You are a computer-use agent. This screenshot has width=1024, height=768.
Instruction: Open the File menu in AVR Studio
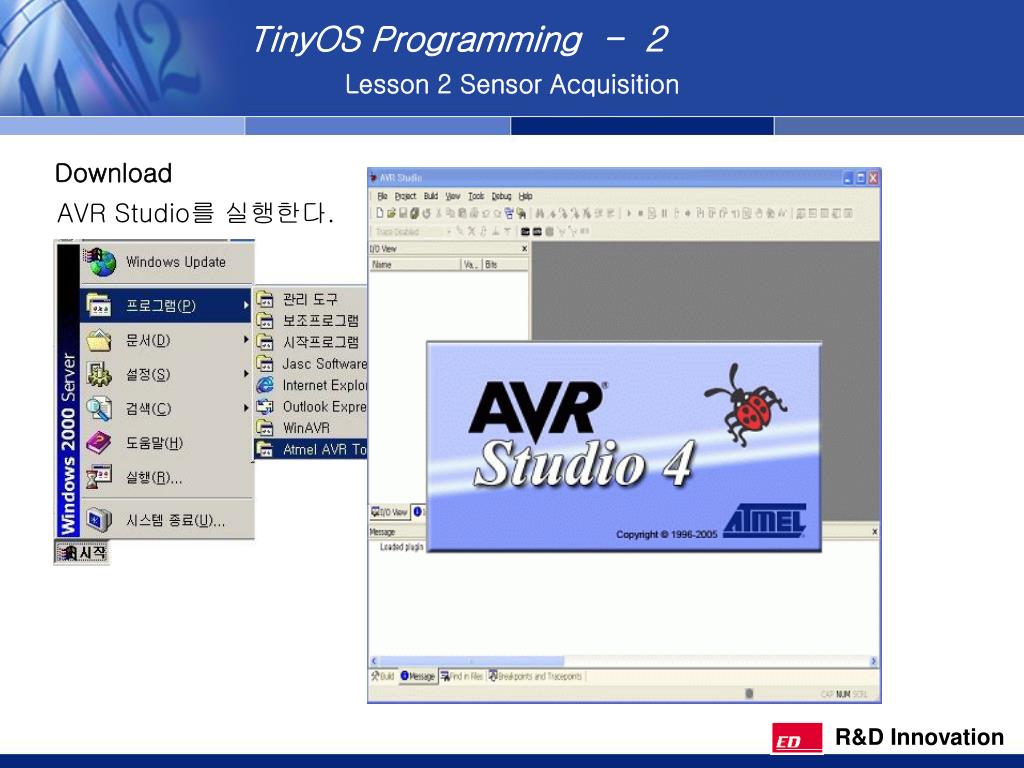click(382, 196)
